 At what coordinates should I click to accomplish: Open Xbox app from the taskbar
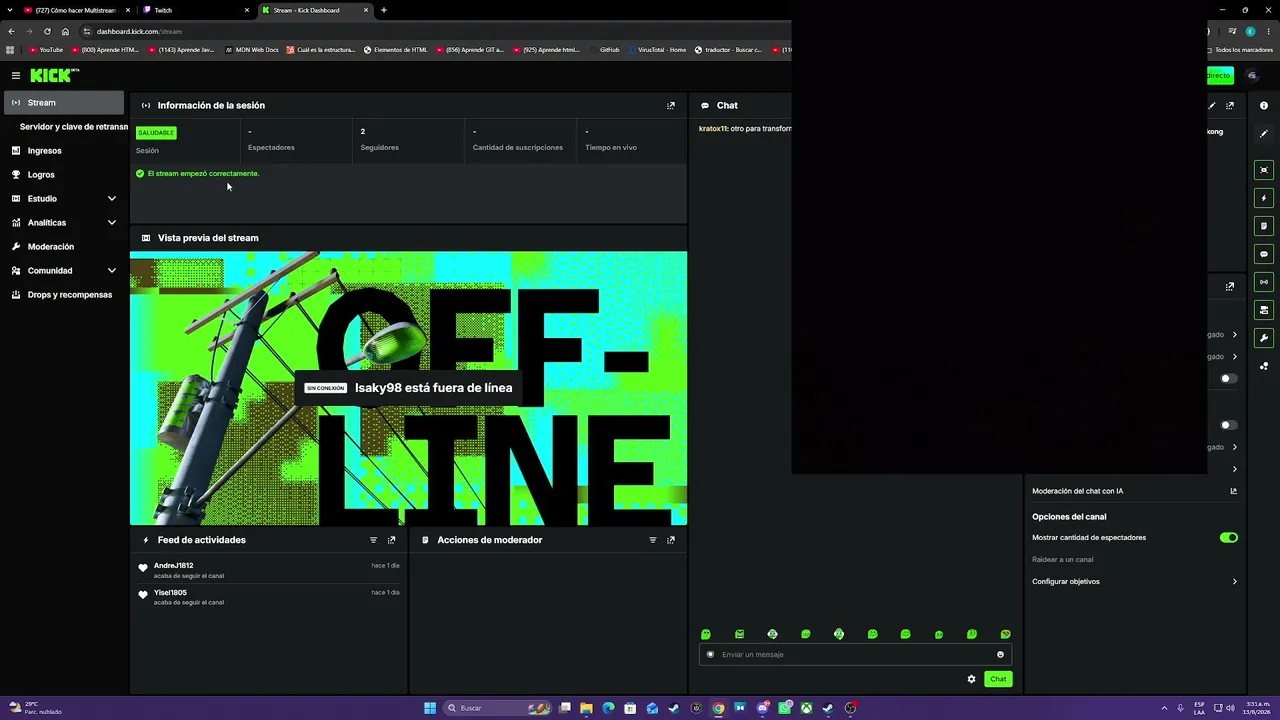pos(806,708)
